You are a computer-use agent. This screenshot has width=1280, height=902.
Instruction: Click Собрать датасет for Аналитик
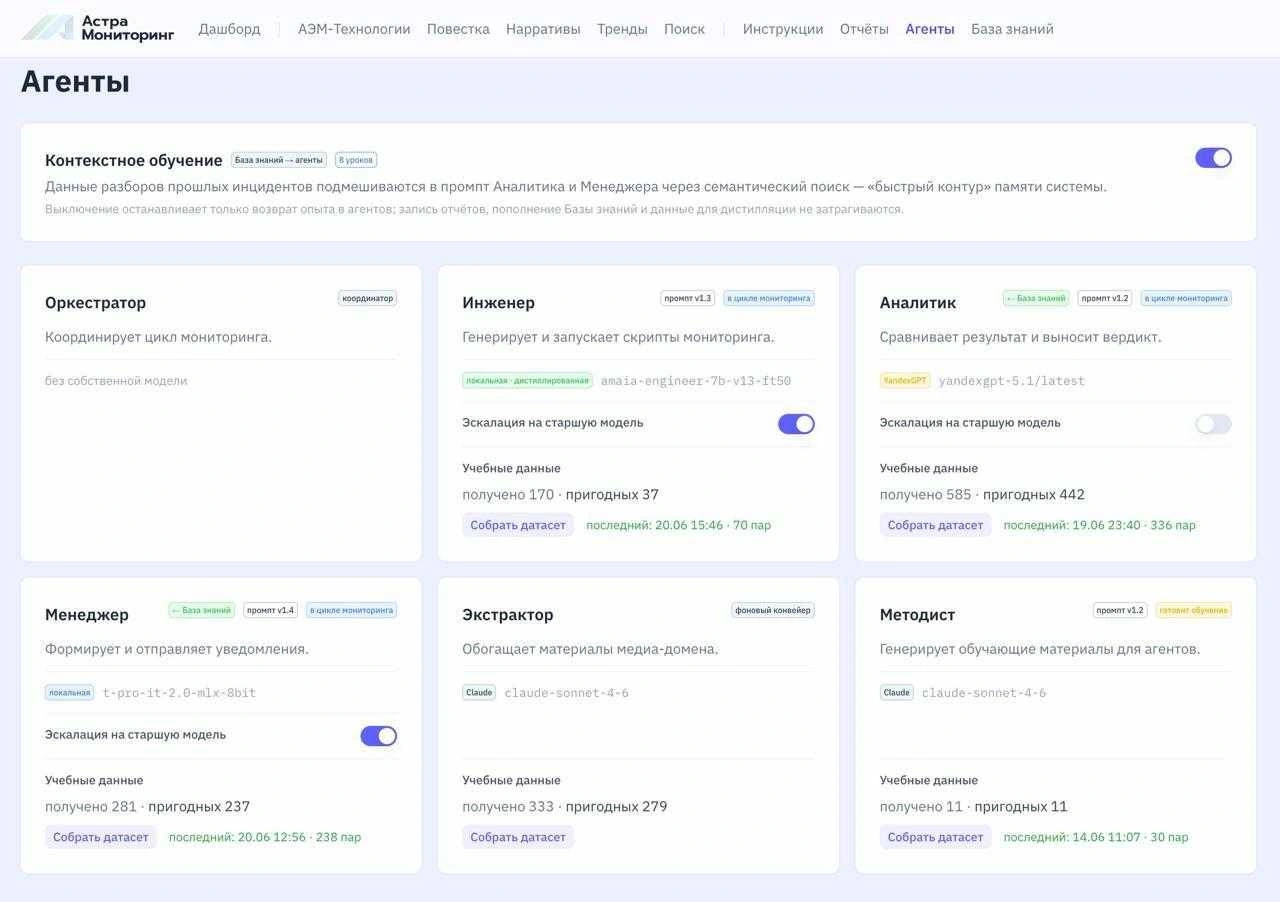pos(935,525)
